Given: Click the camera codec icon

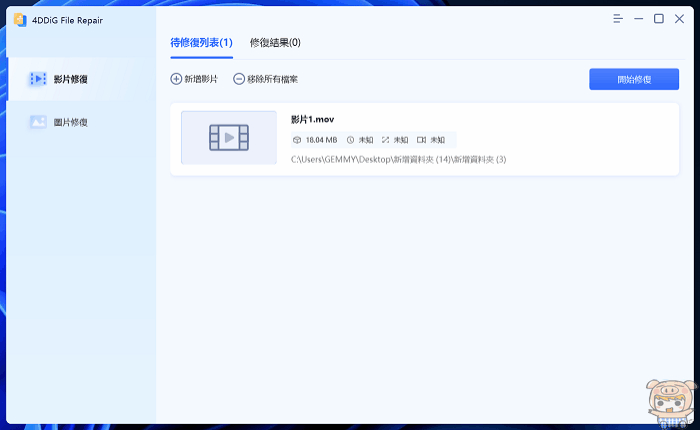Looking at the screenshot, I should click(421, 140).
